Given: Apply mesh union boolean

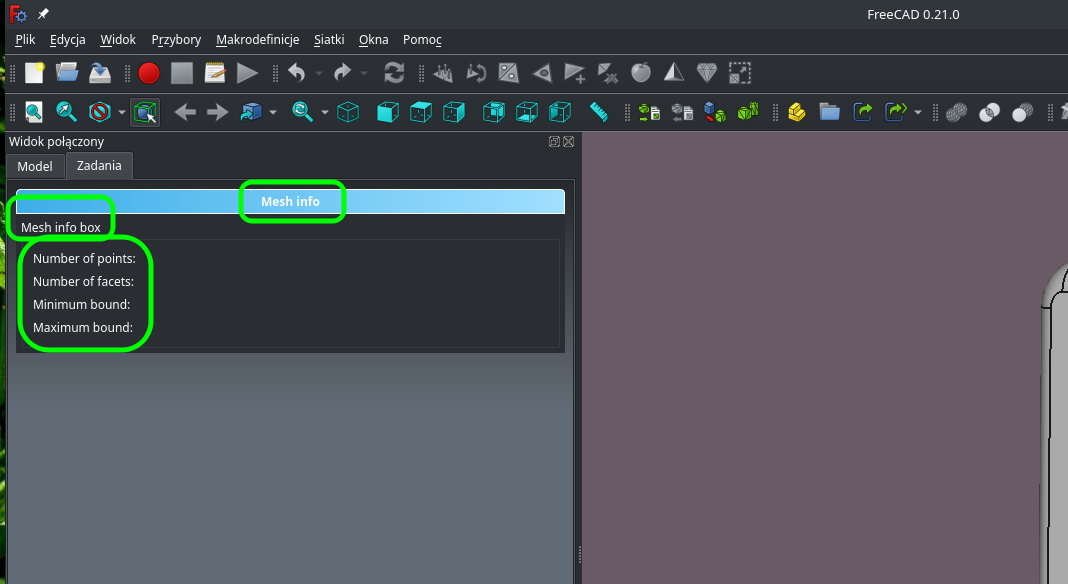Looking at the screenshot, I should (956, 112).
